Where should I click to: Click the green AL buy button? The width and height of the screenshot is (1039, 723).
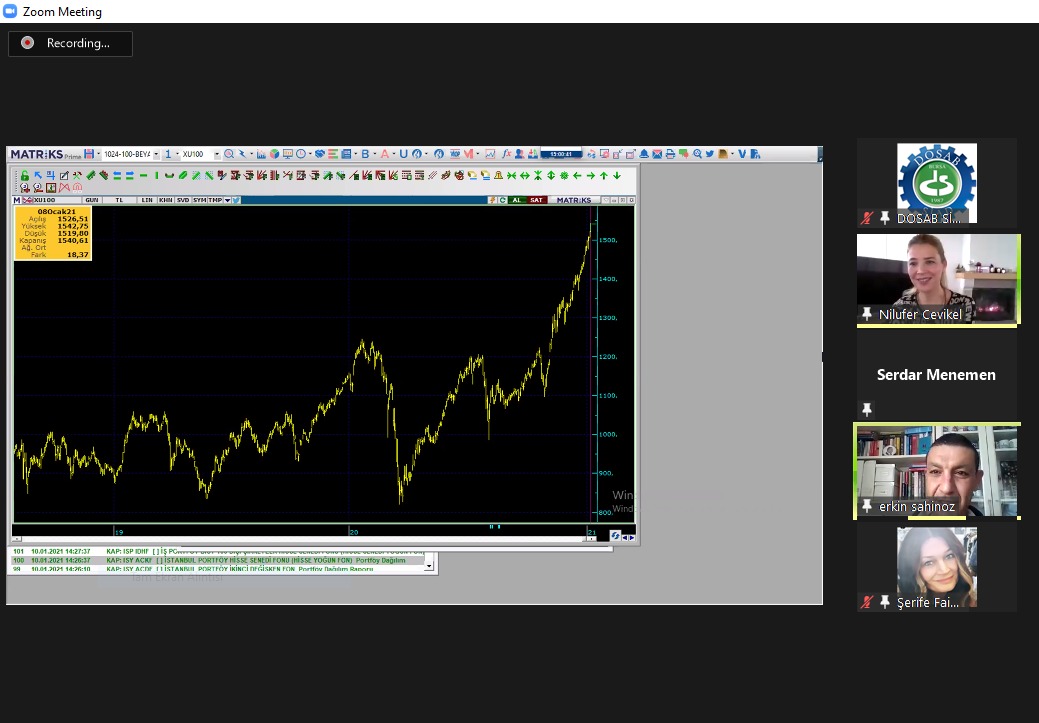(x=517, y=200)
